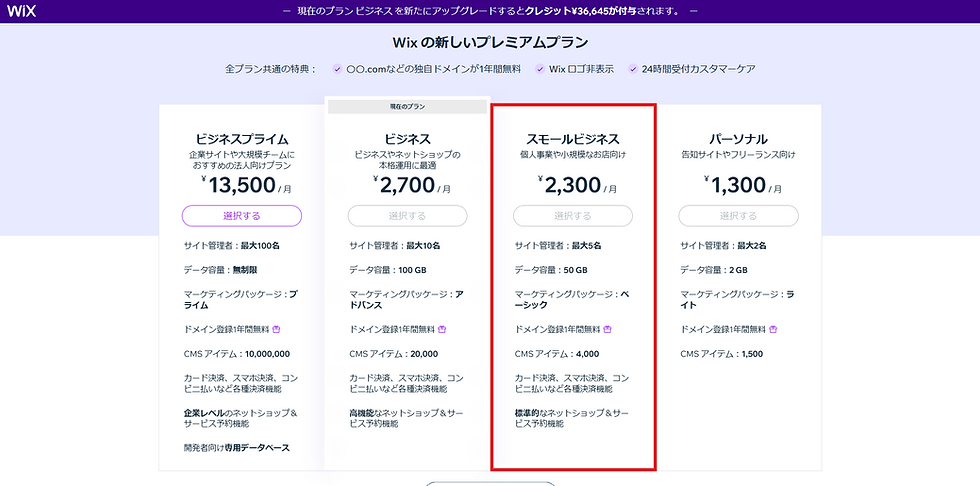Click the パーソナル plan title
980x486 pixels.
(739, 139)
